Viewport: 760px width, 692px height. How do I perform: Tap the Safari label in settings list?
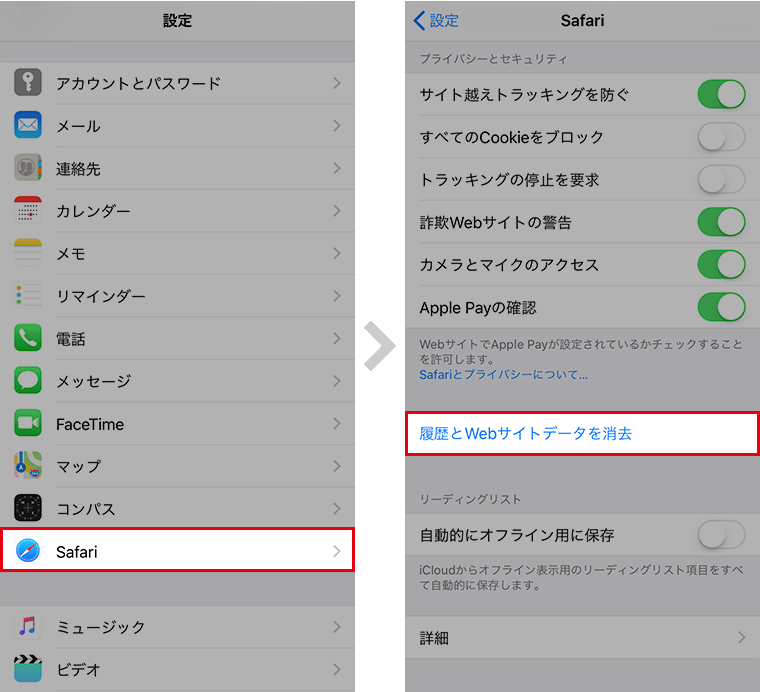pos(77,551)
